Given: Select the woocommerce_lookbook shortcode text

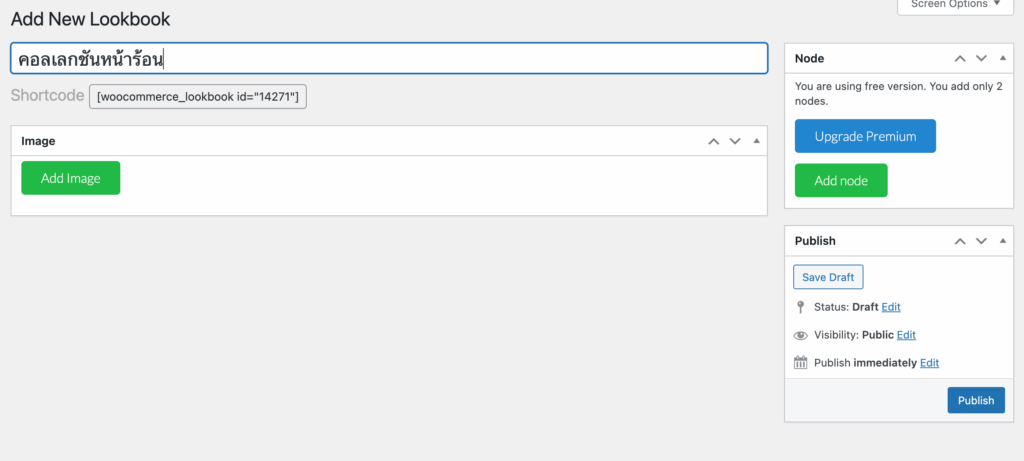Looking at the screenshot, I should (x=198, y=97).
